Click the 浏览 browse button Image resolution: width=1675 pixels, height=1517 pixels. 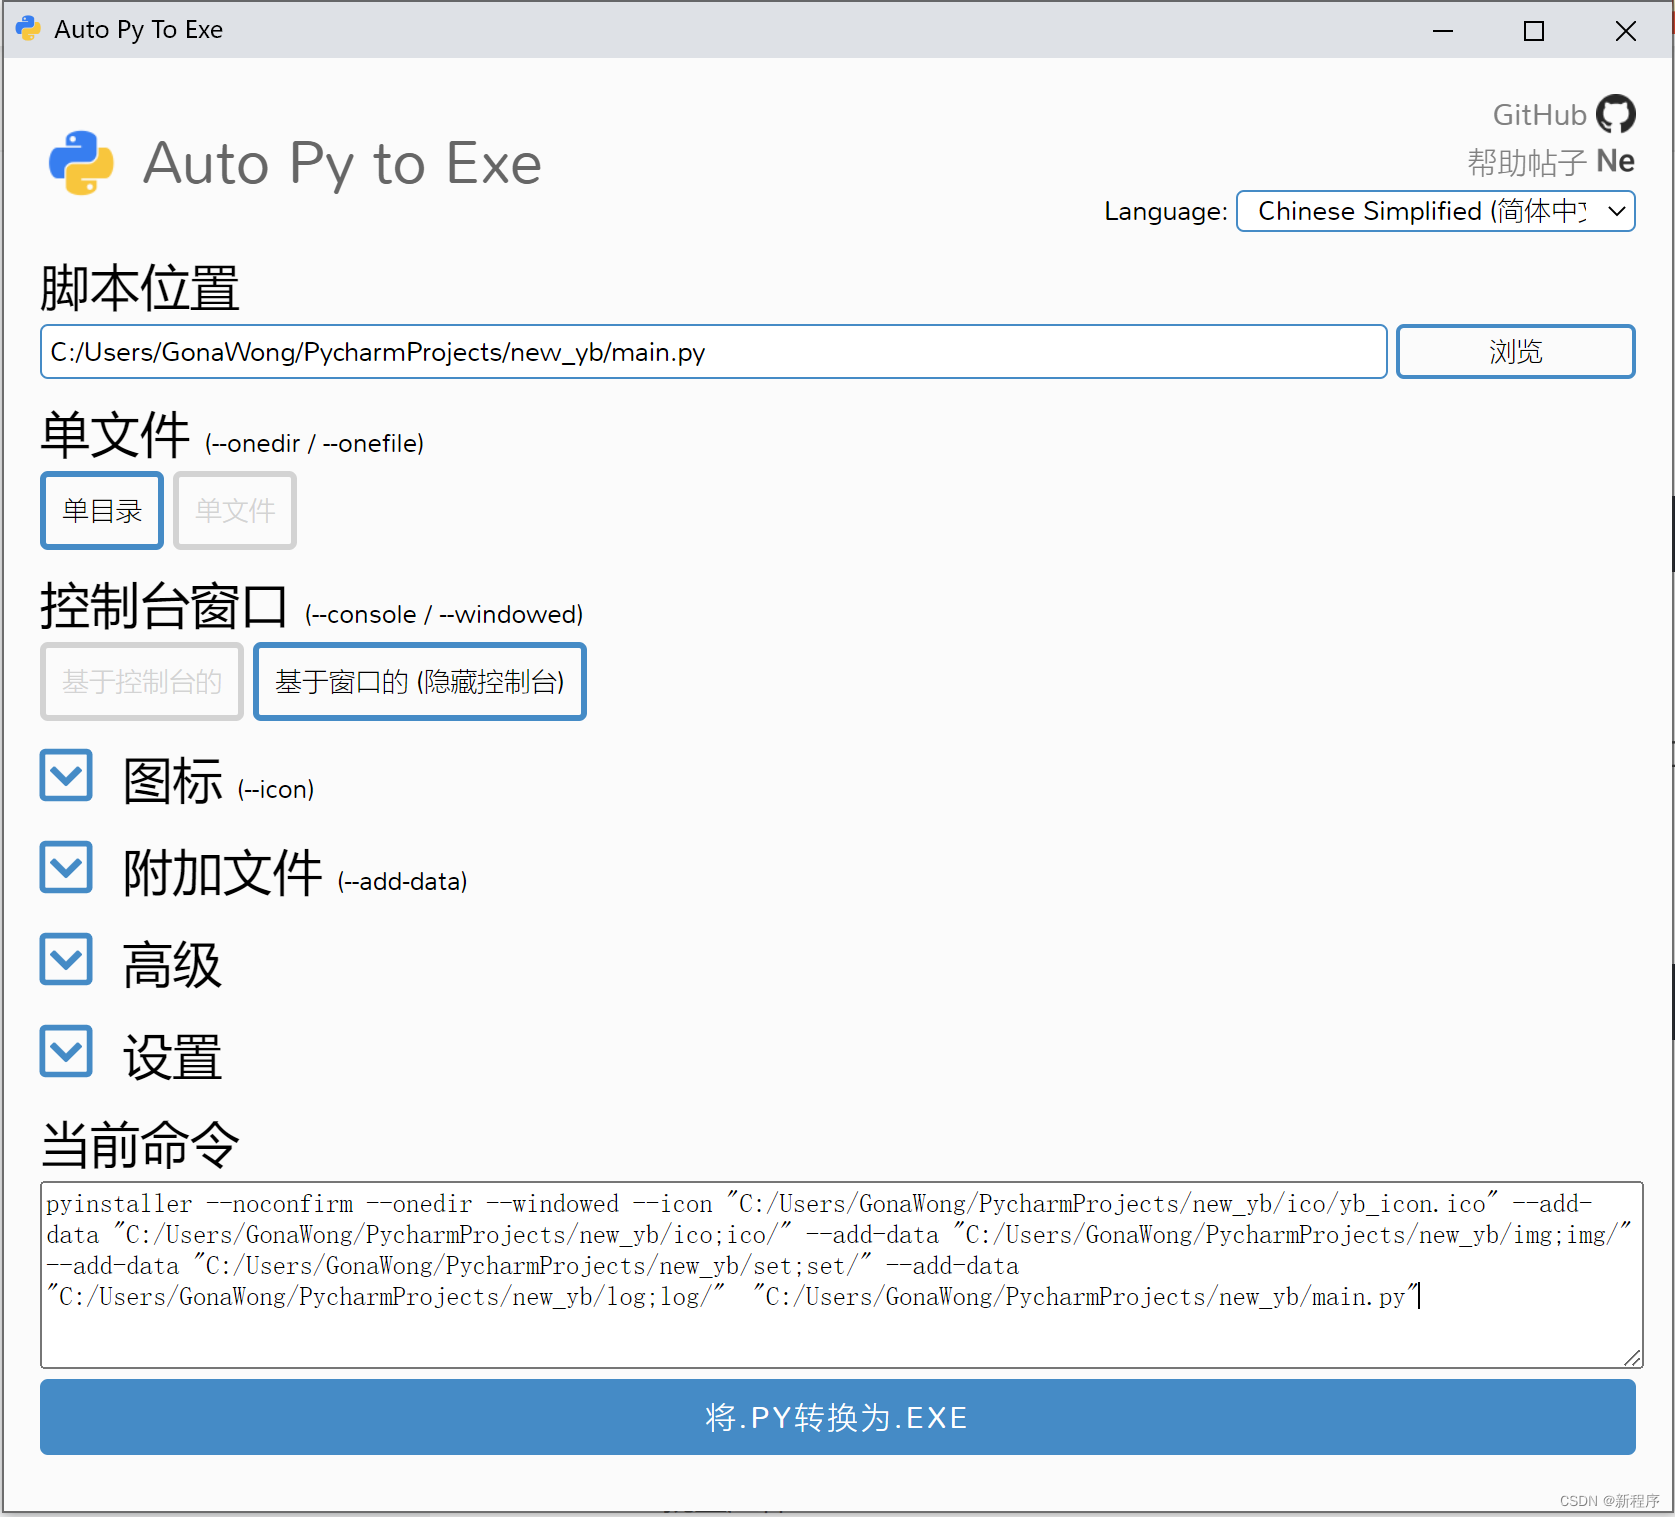pos(1515,352)
